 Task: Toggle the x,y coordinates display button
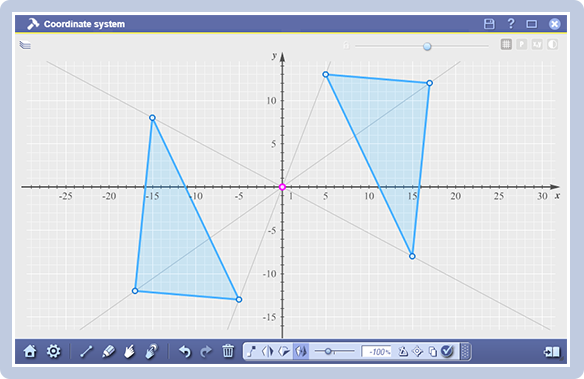point(537,44)
